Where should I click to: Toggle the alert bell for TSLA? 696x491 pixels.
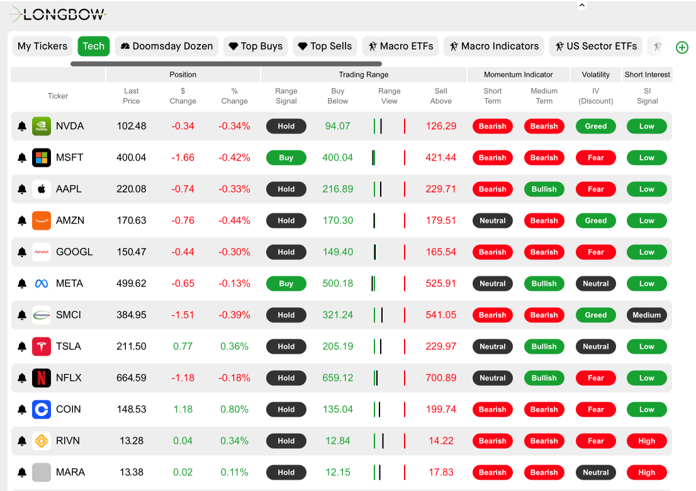[22, 347]
